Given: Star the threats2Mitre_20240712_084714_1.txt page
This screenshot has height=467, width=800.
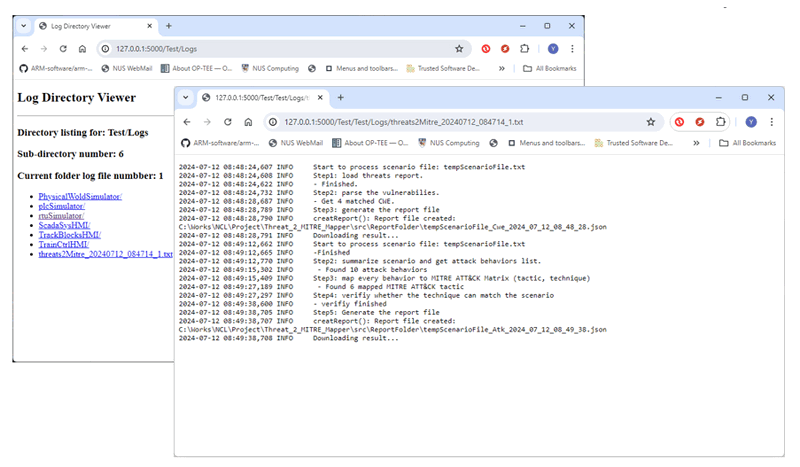Looking at the screenshot, I should [651, 122].
